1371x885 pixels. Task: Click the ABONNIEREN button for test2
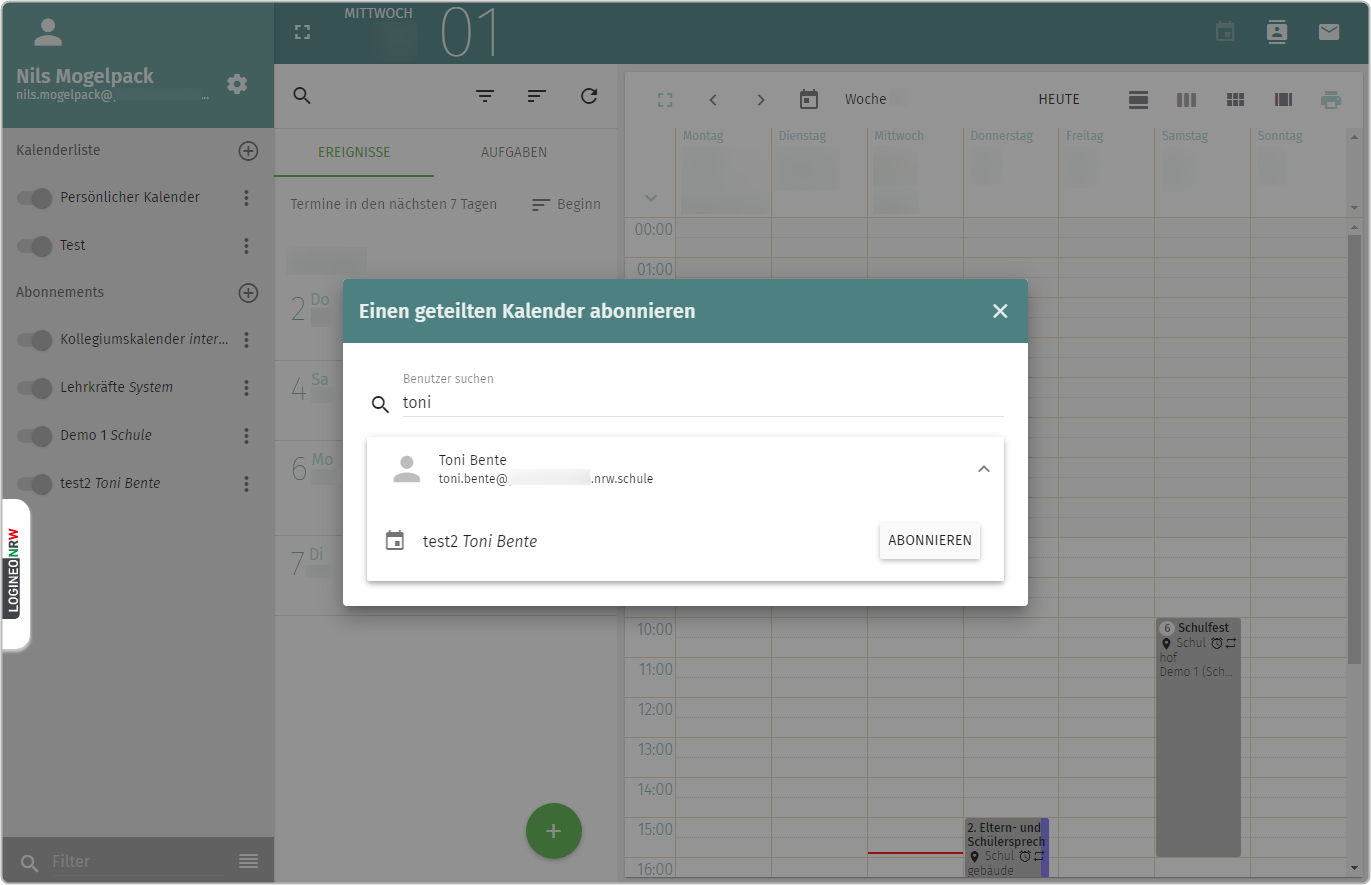929,540
